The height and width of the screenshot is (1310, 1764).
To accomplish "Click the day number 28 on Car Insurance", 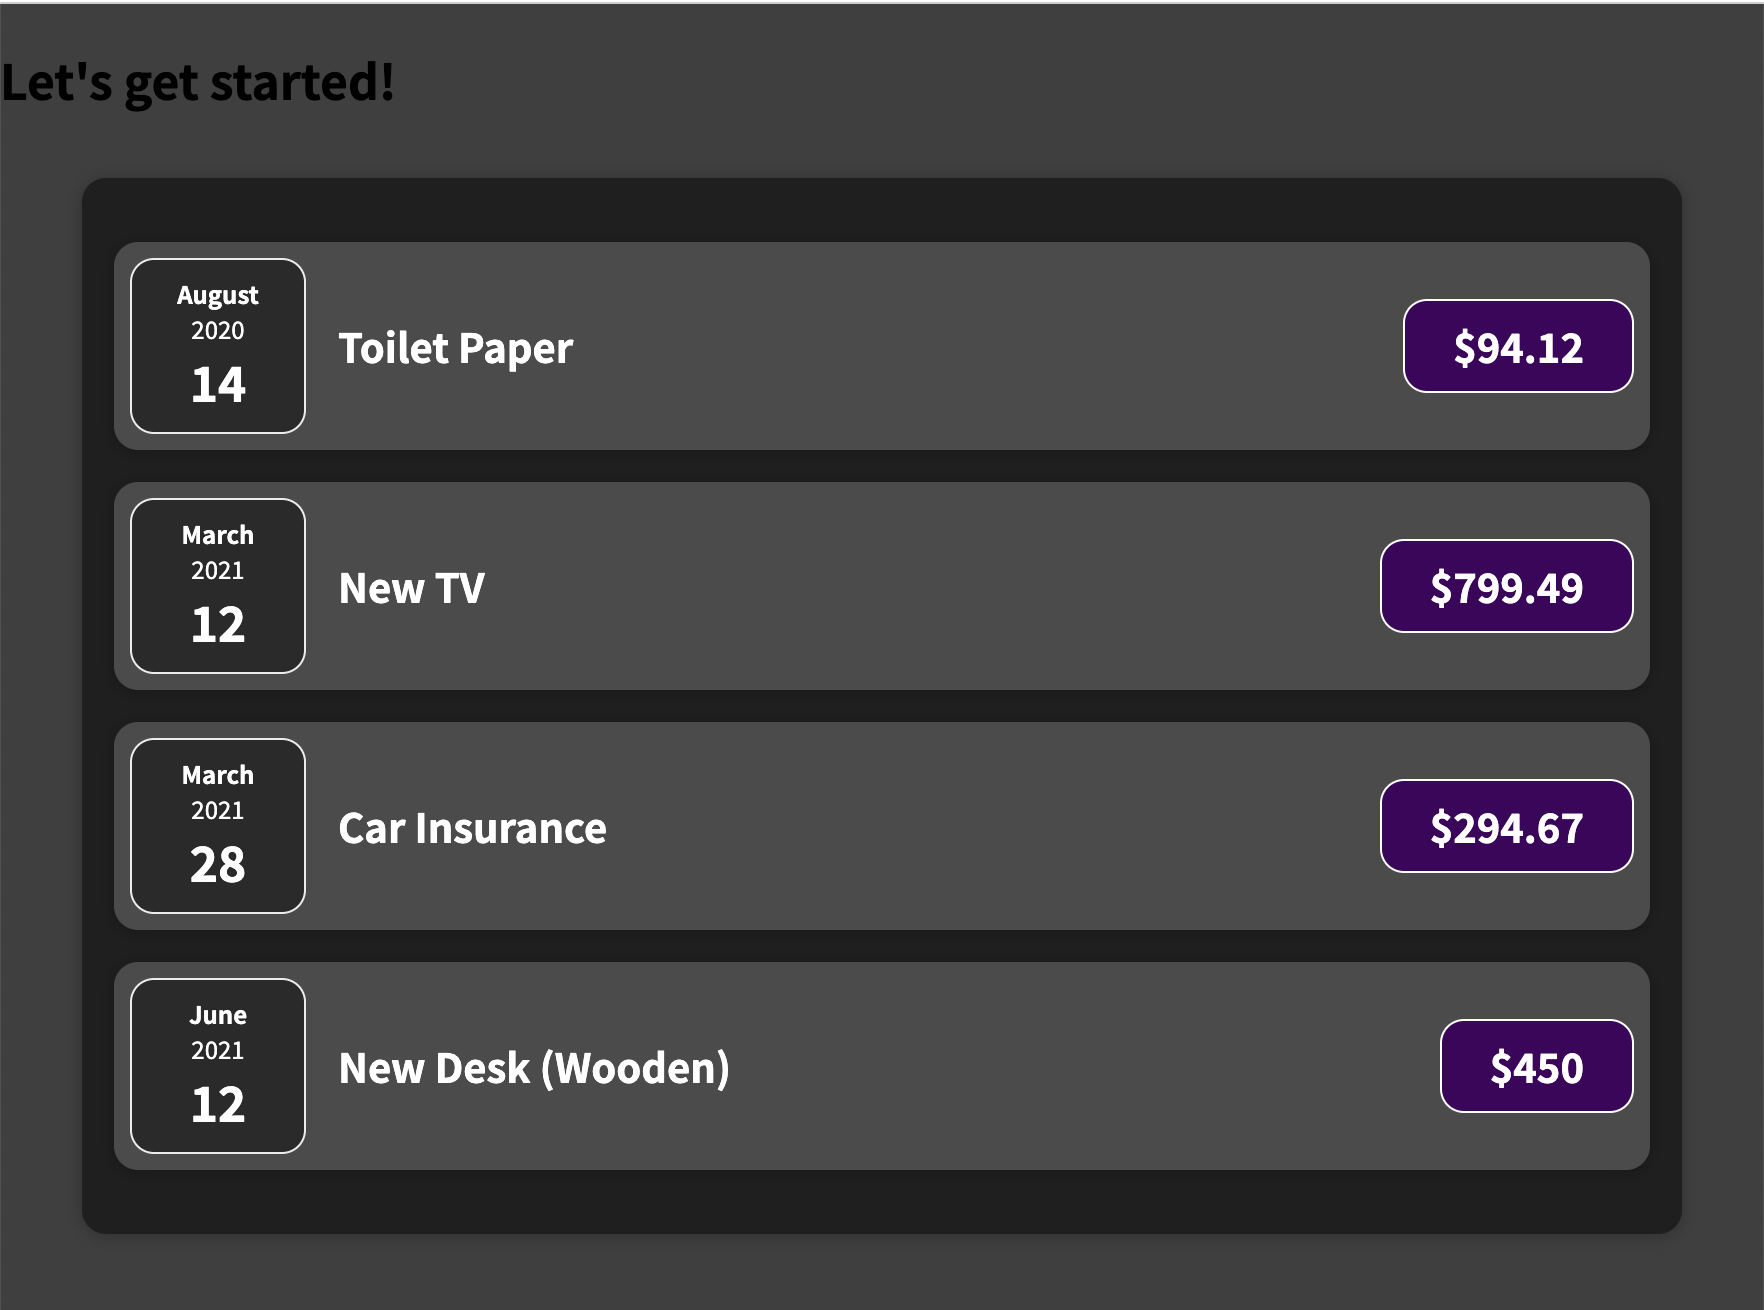I will [218, 865].
